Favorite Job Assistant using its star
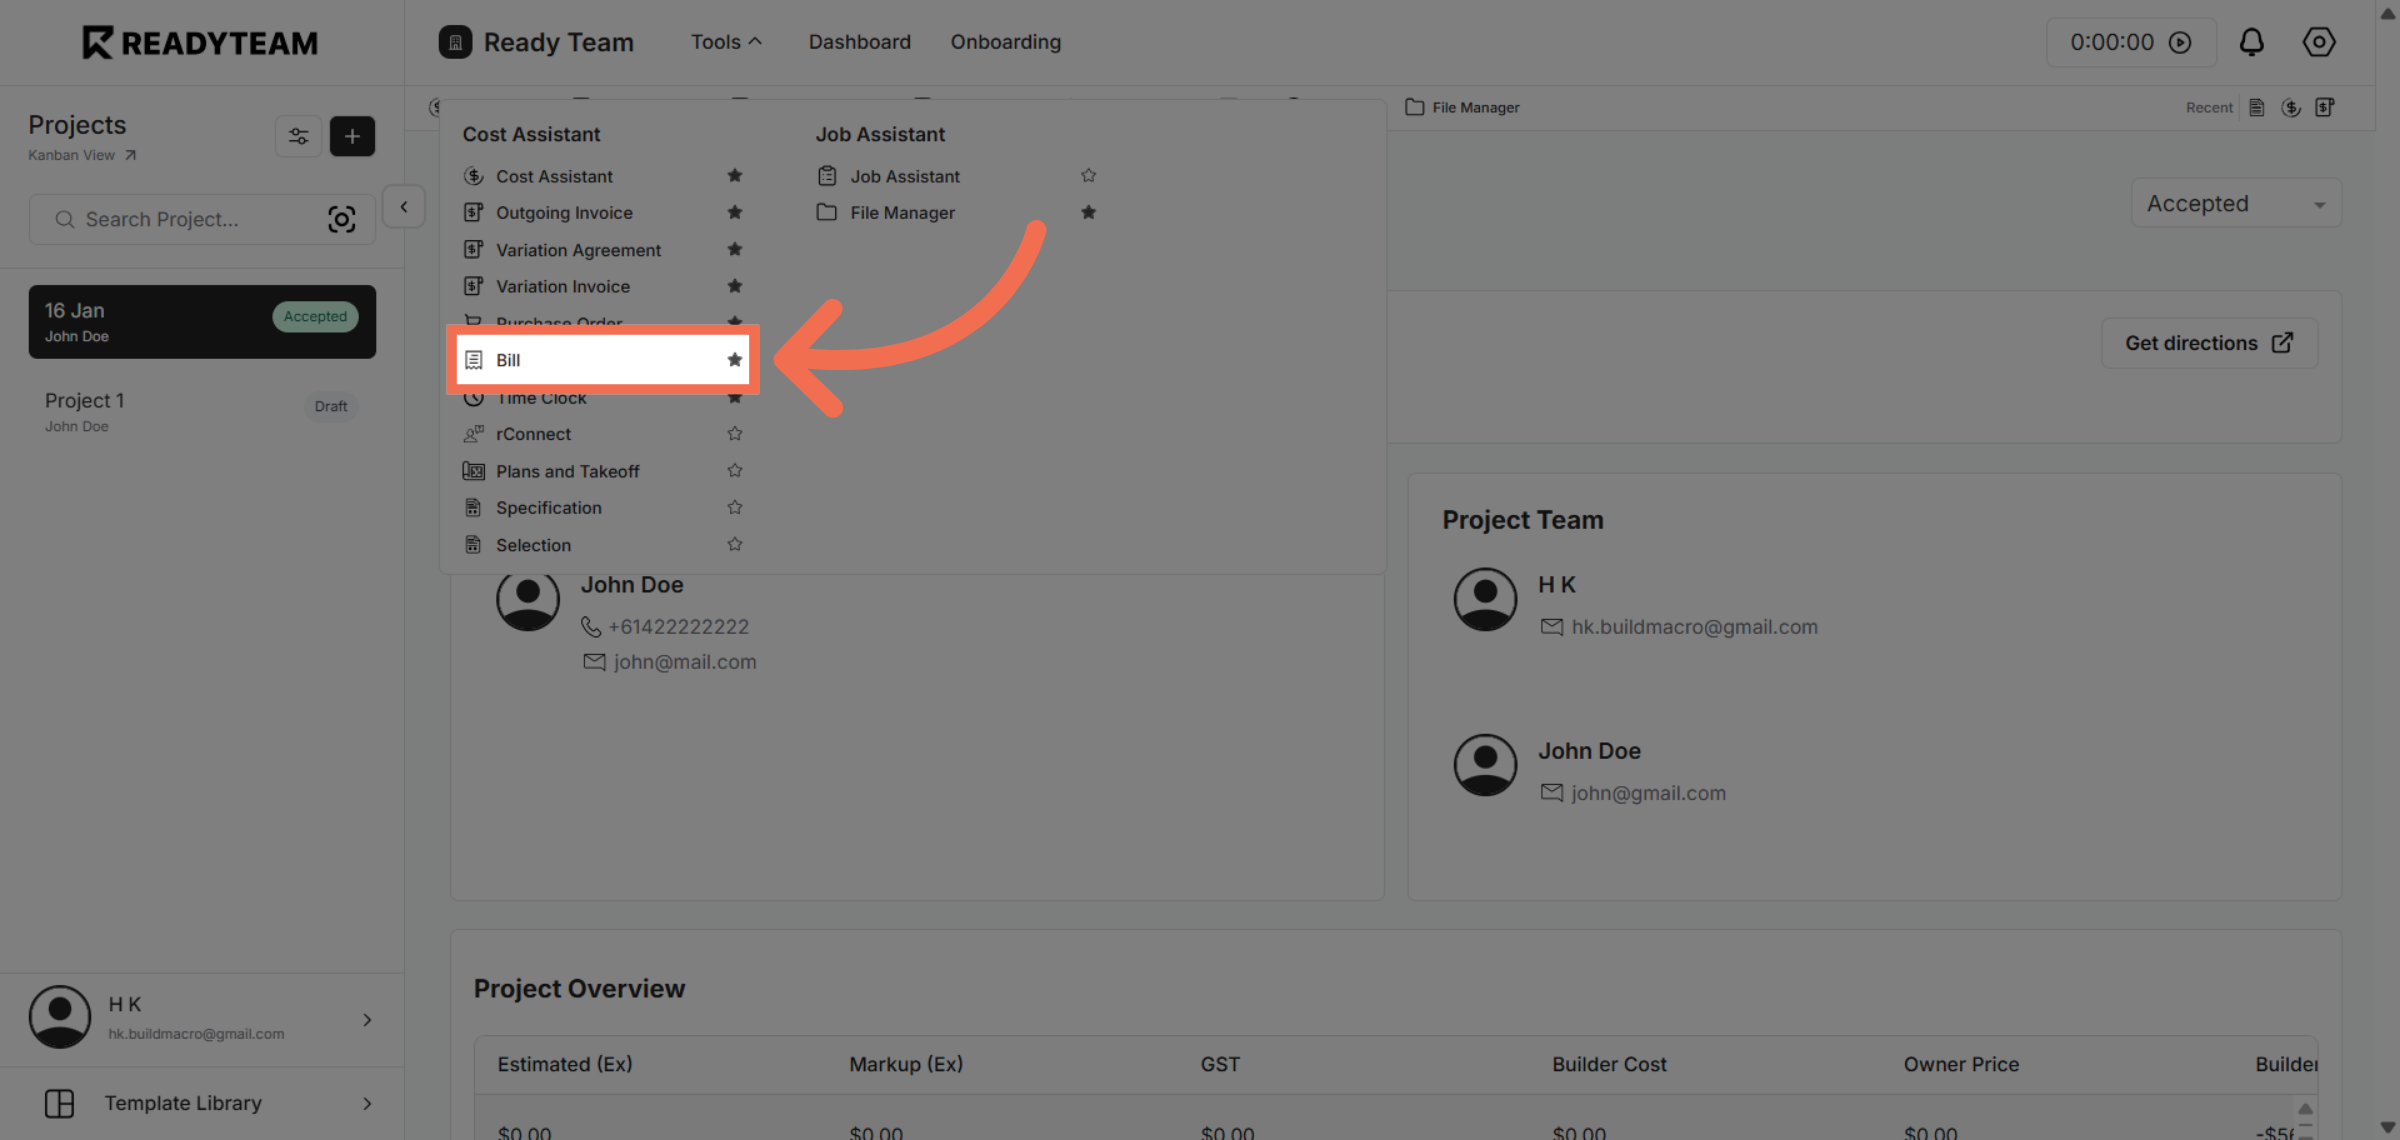This screenshot has height=1140, width=2400. [x=1089, y=174]
